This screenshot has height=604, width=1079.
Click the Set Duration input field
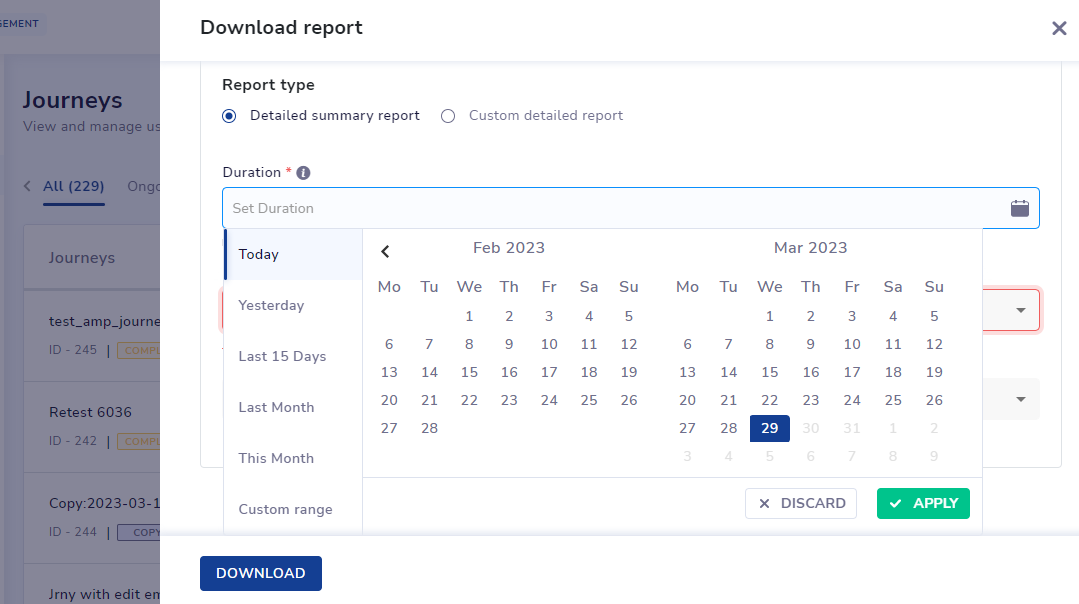click(630, 208)
